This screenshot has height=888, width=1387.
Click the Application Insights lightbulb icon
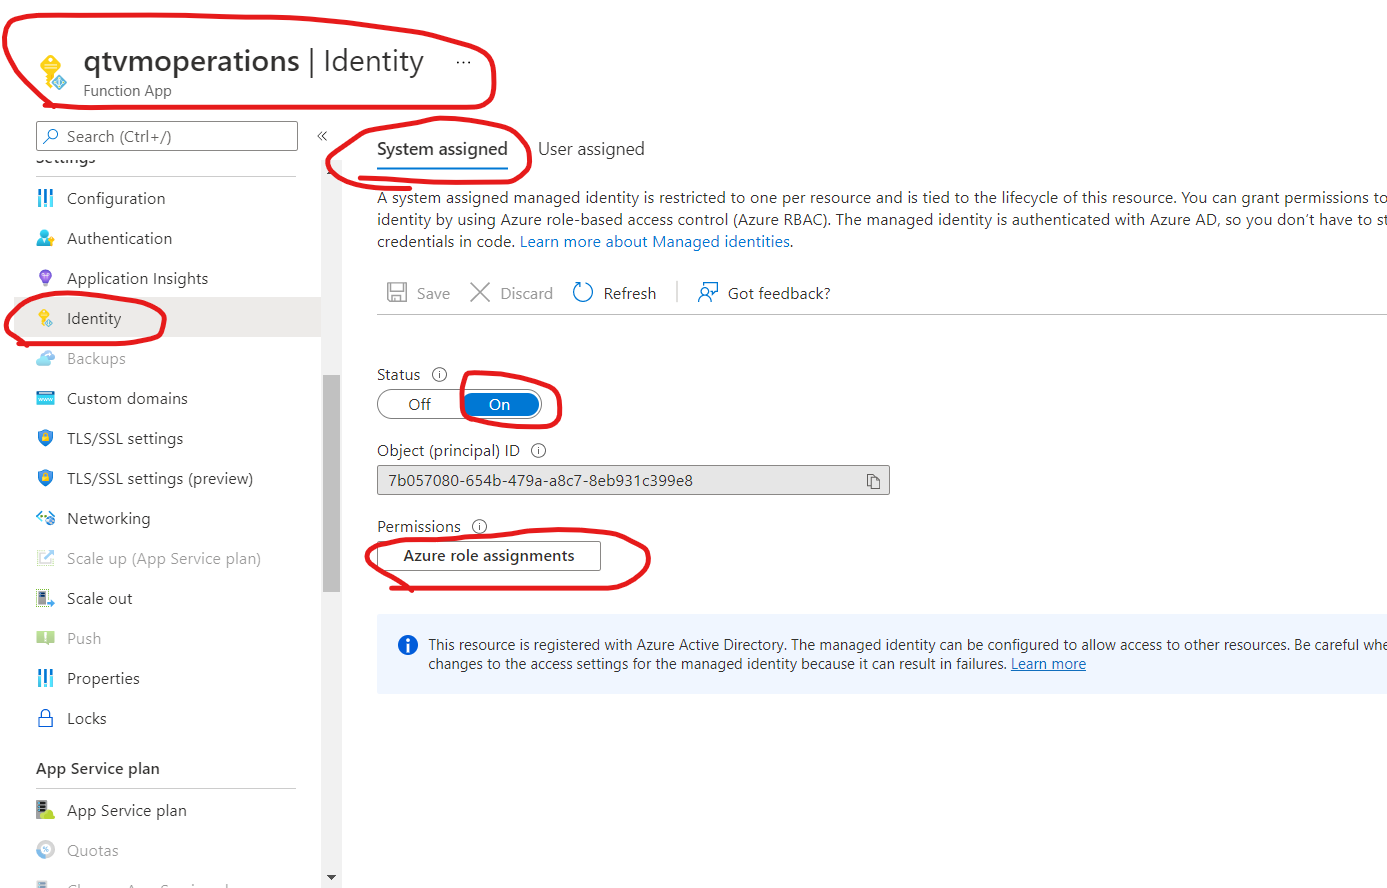(45, 278)
